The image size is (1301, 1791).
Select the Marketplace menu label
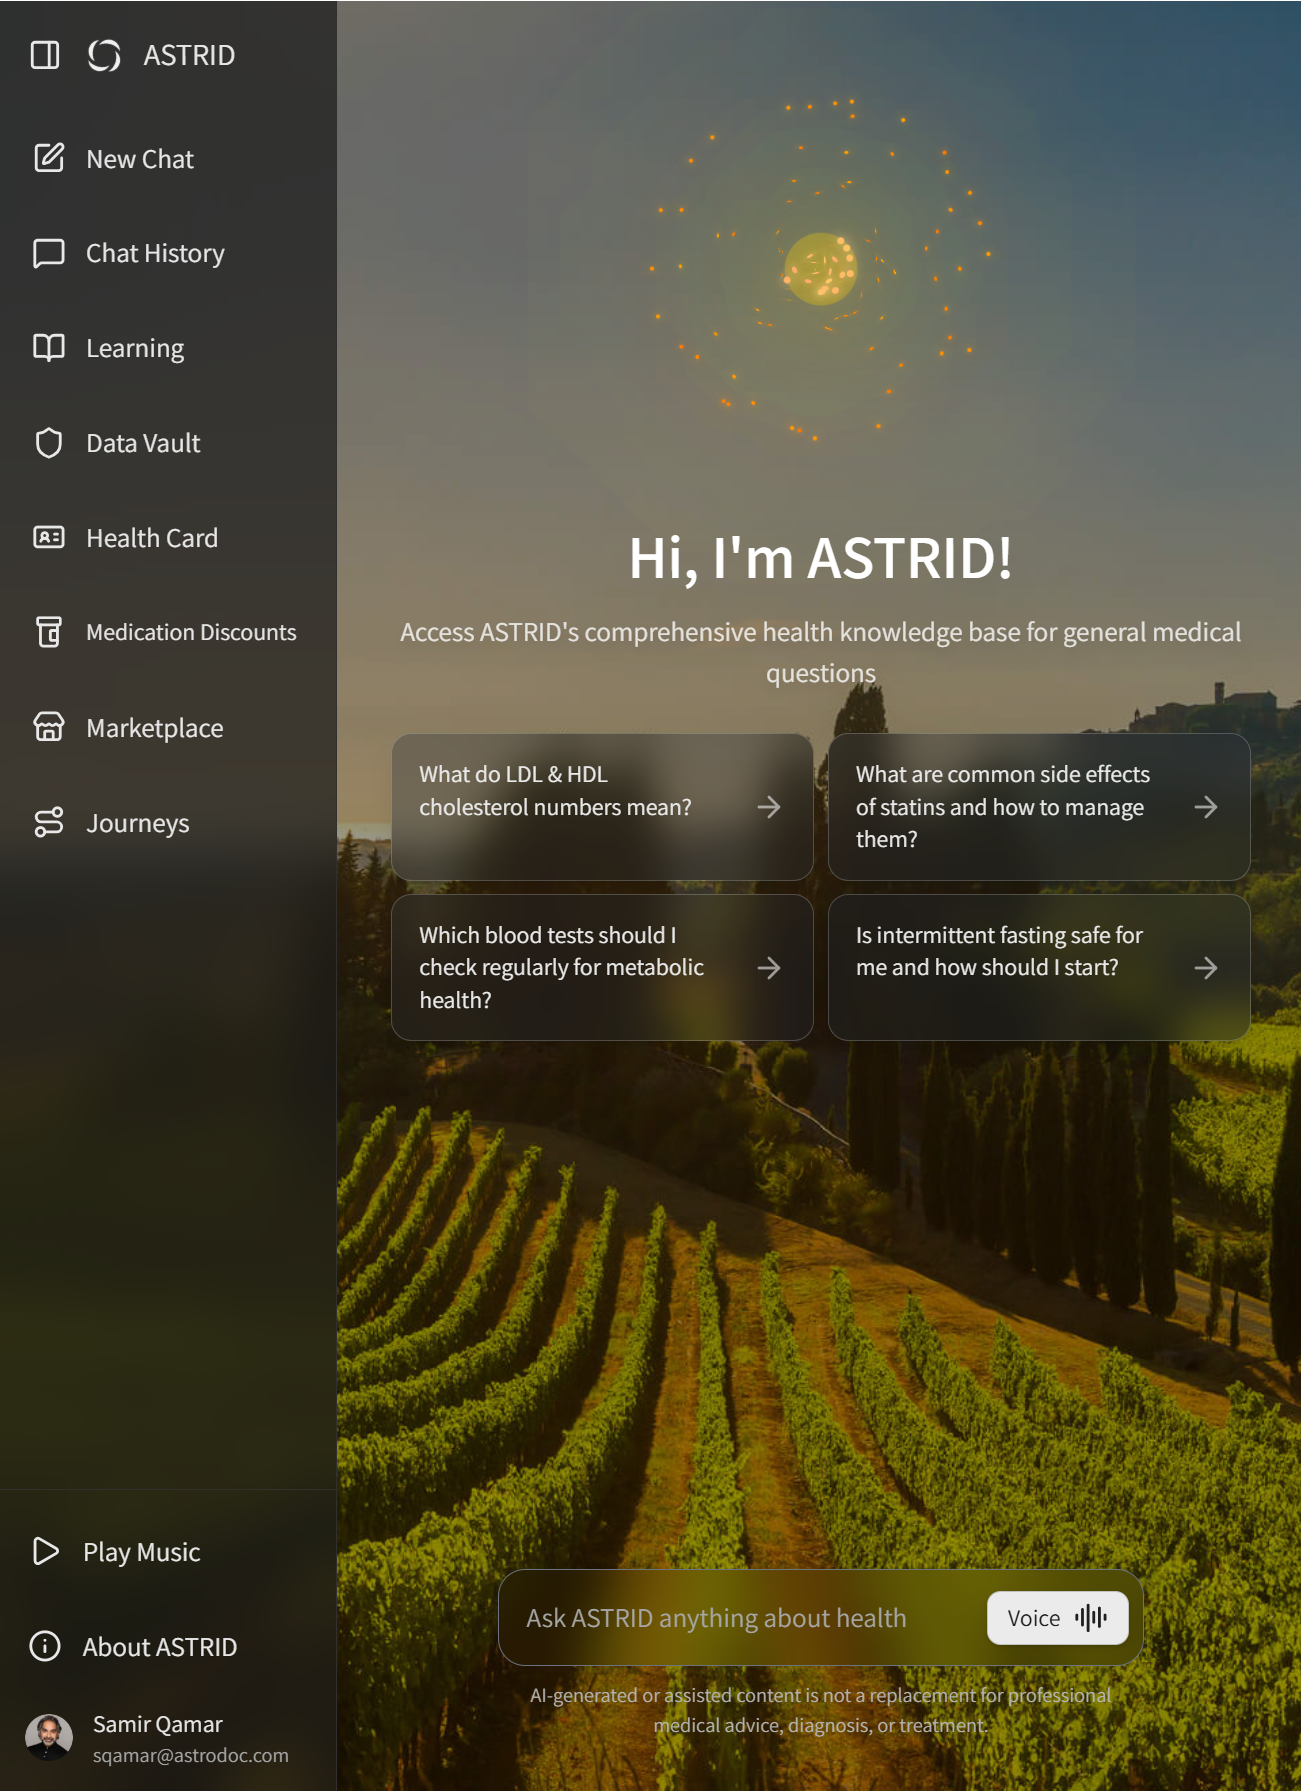tap(155, 728)
